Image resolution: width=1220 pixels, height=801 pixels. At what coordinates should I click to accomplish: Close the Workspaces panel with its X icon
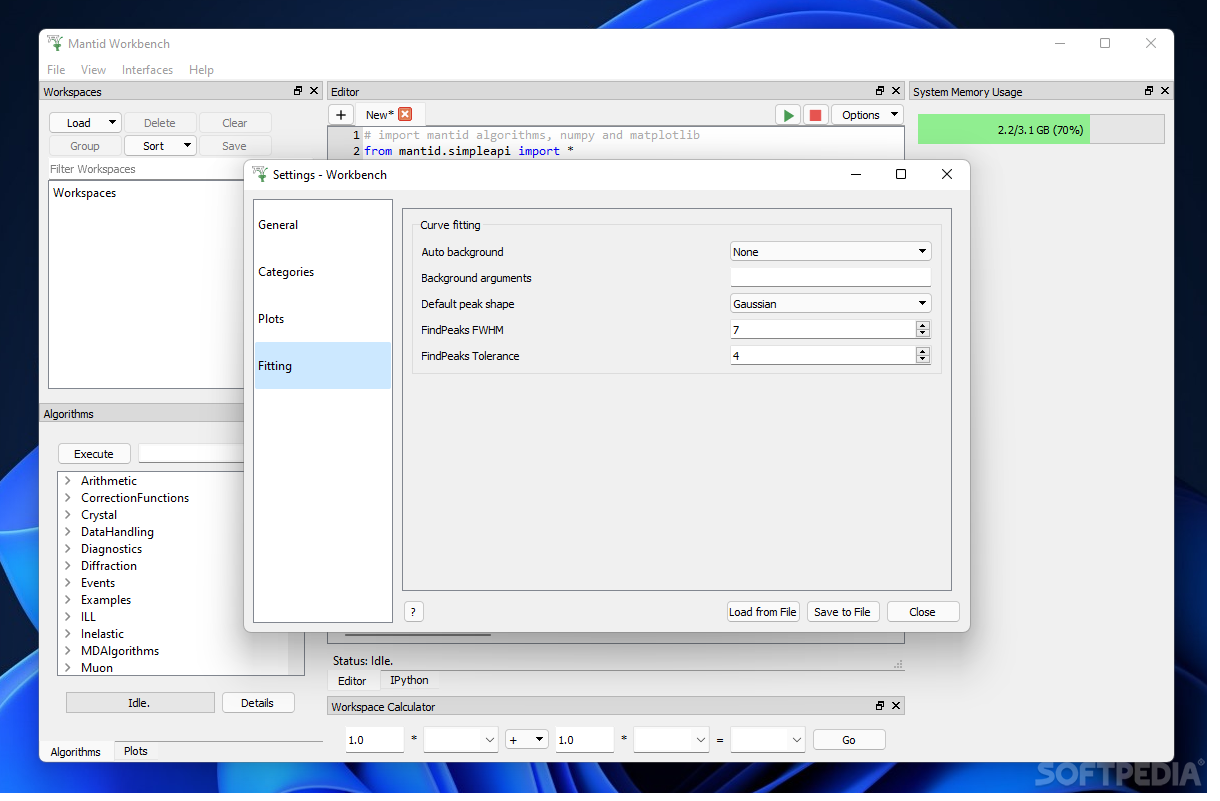(315, 91)
